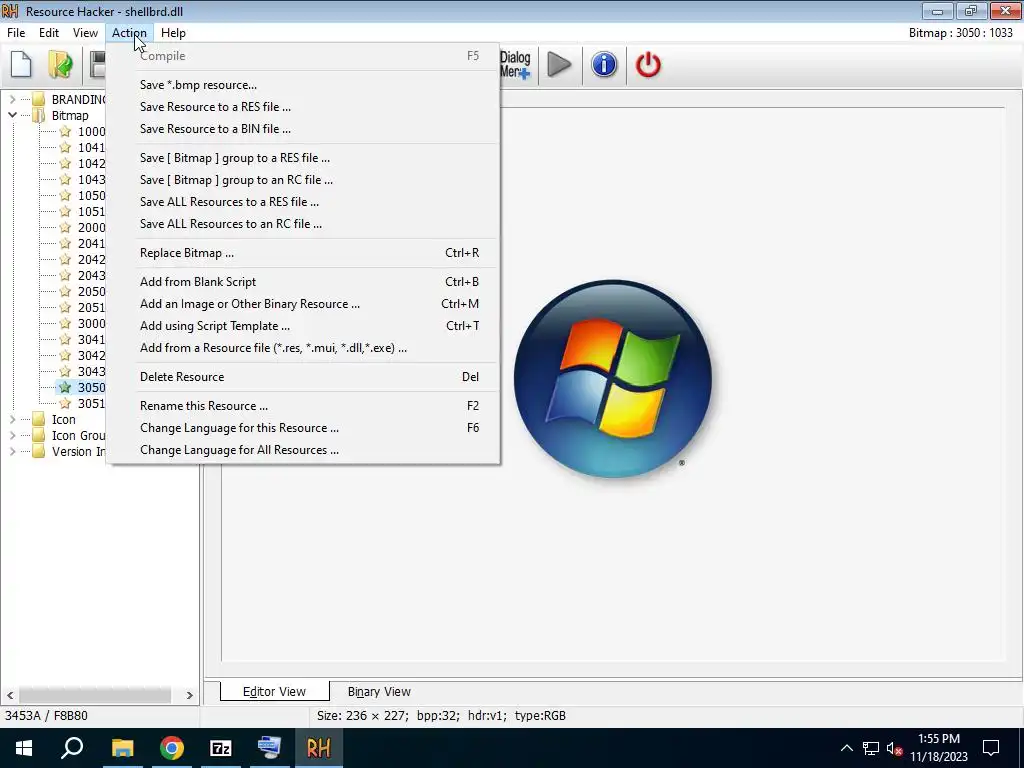The height and width of the screenshot is (768, 1024).
Task: Click the Resource Hacker taskbar icon
Action: coord(319,748)
